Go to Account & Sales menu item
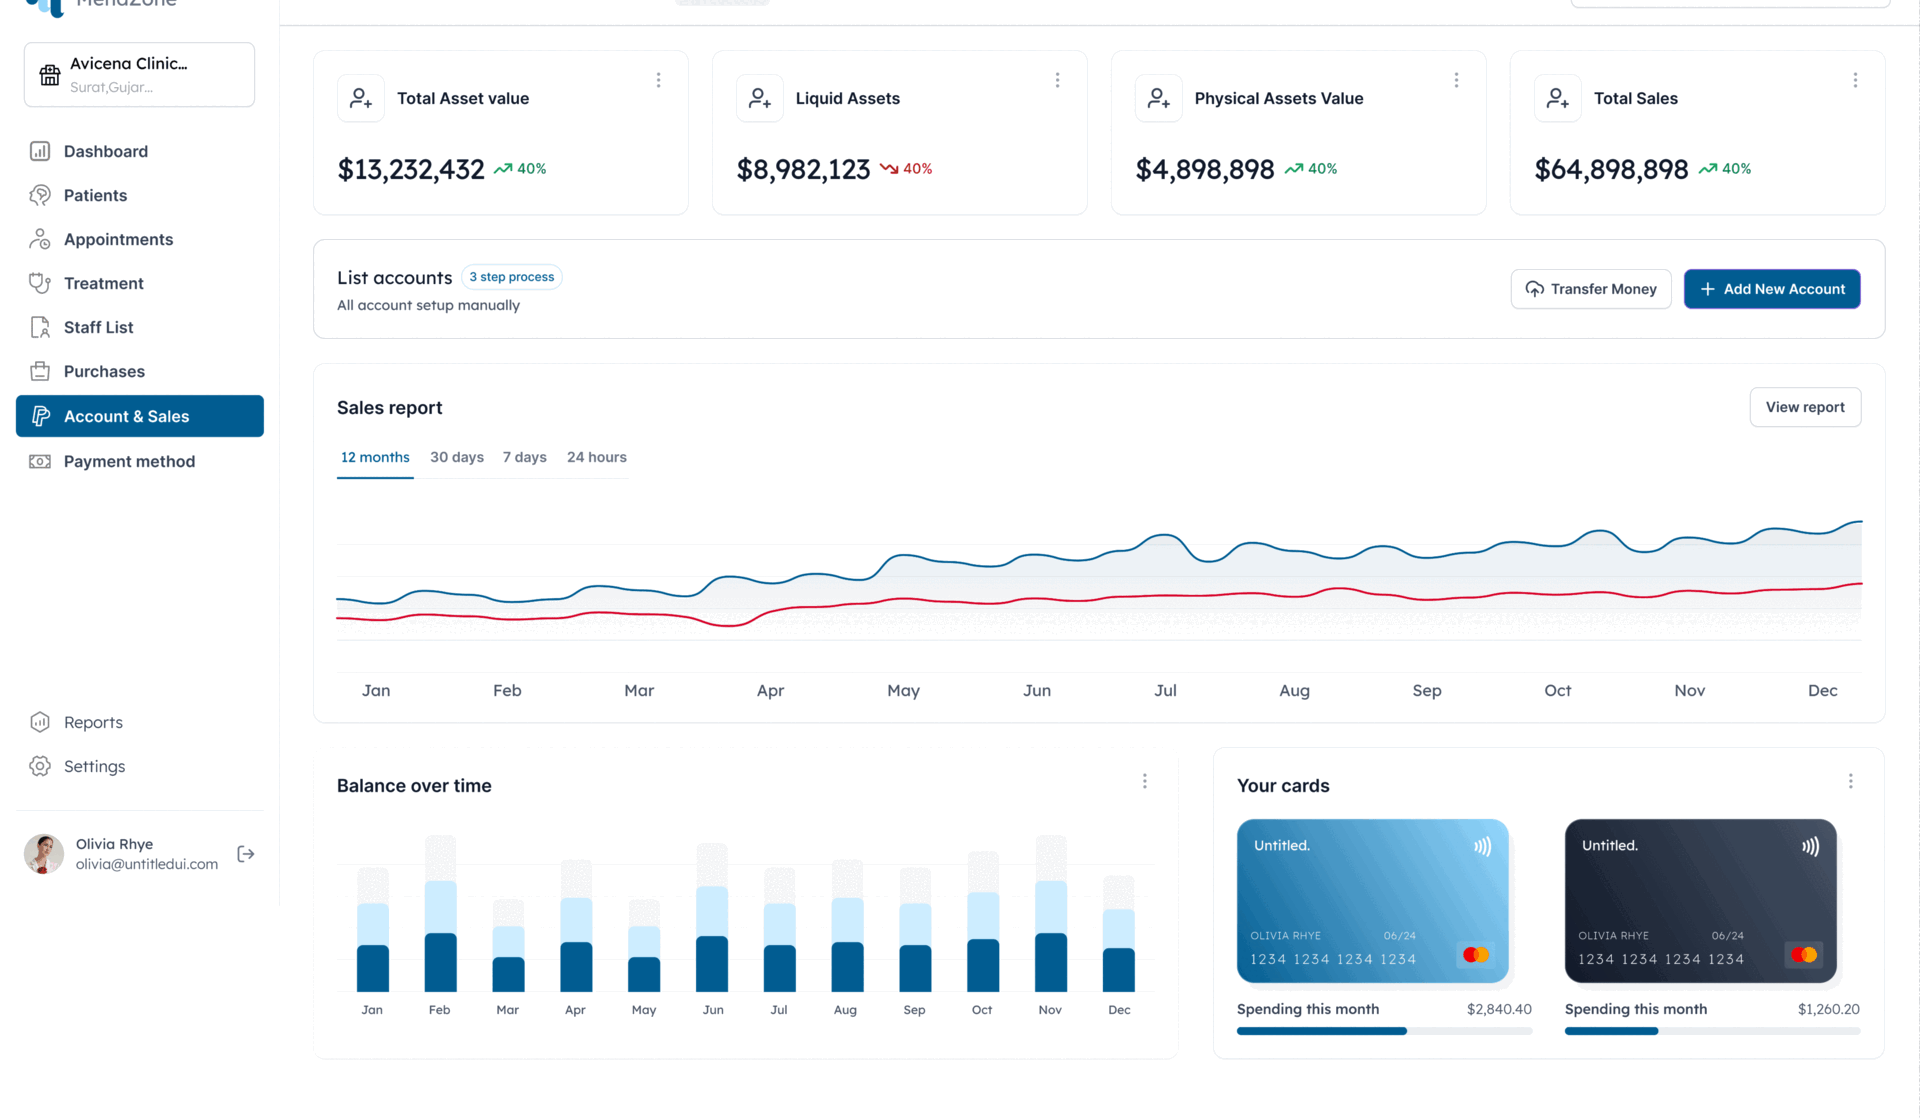1920x1118 pixels. (140, 416)
